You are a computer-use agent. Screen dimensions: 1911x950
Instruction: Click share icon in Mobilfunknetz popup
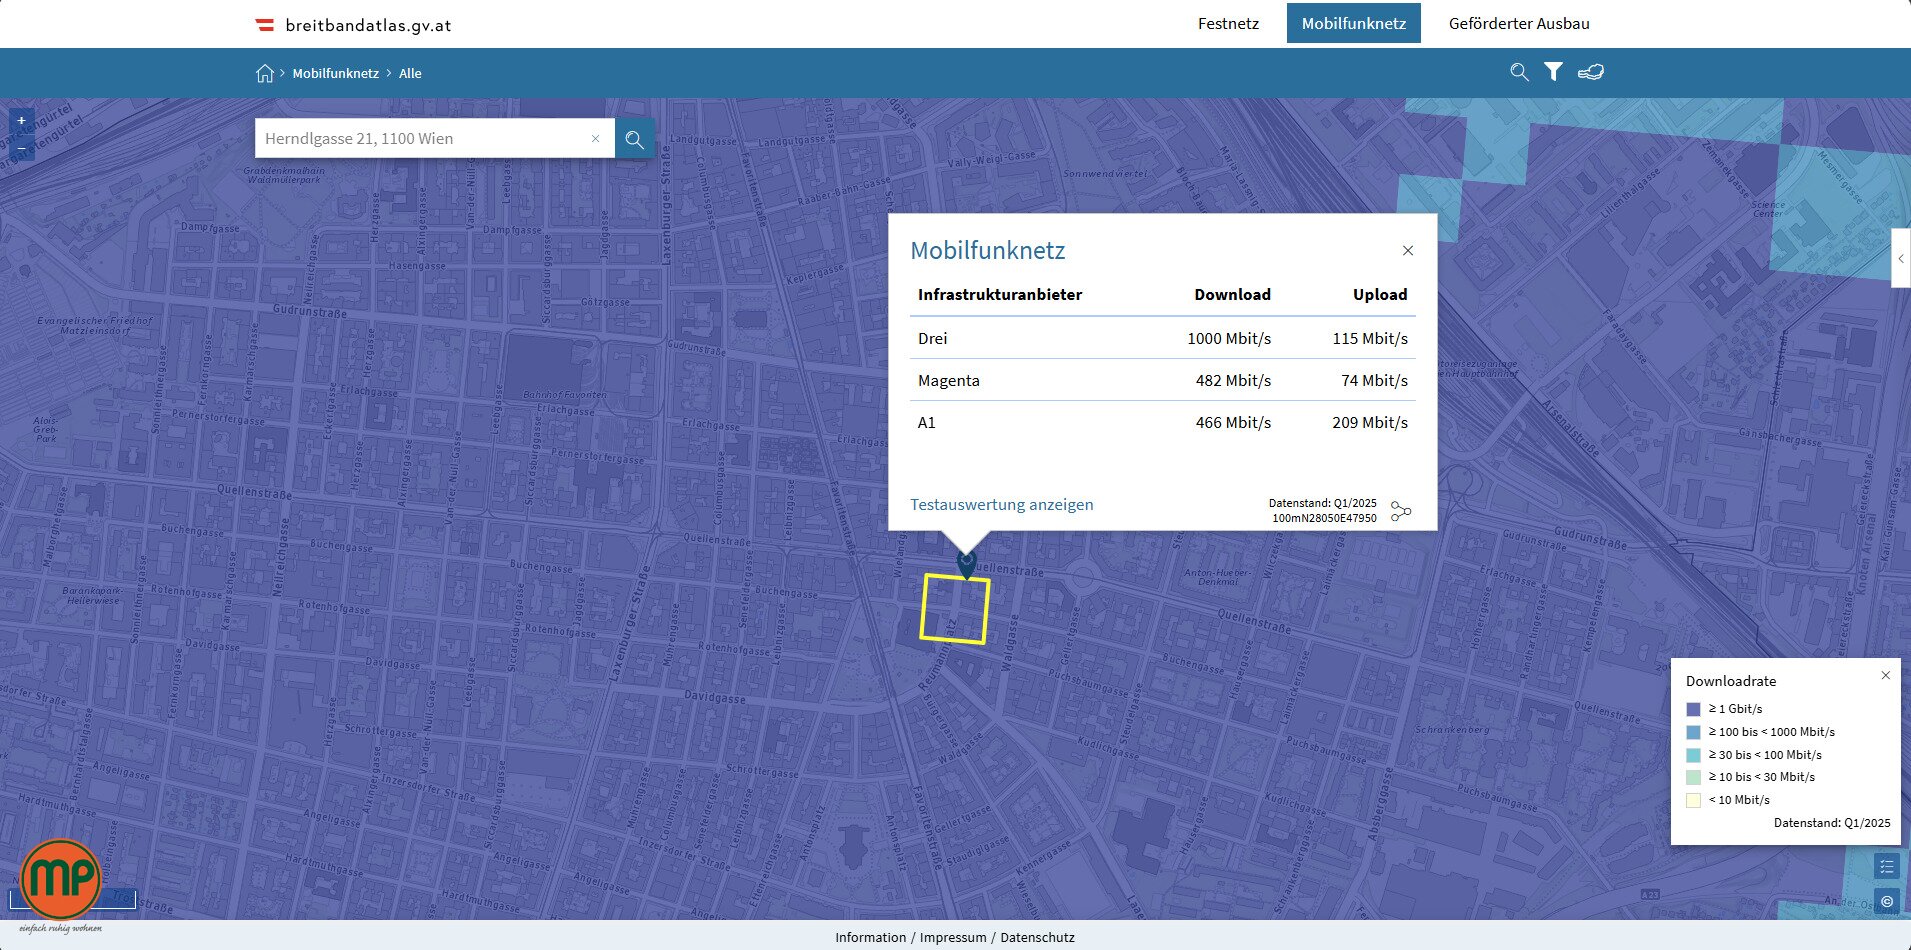pos(1401,511)
